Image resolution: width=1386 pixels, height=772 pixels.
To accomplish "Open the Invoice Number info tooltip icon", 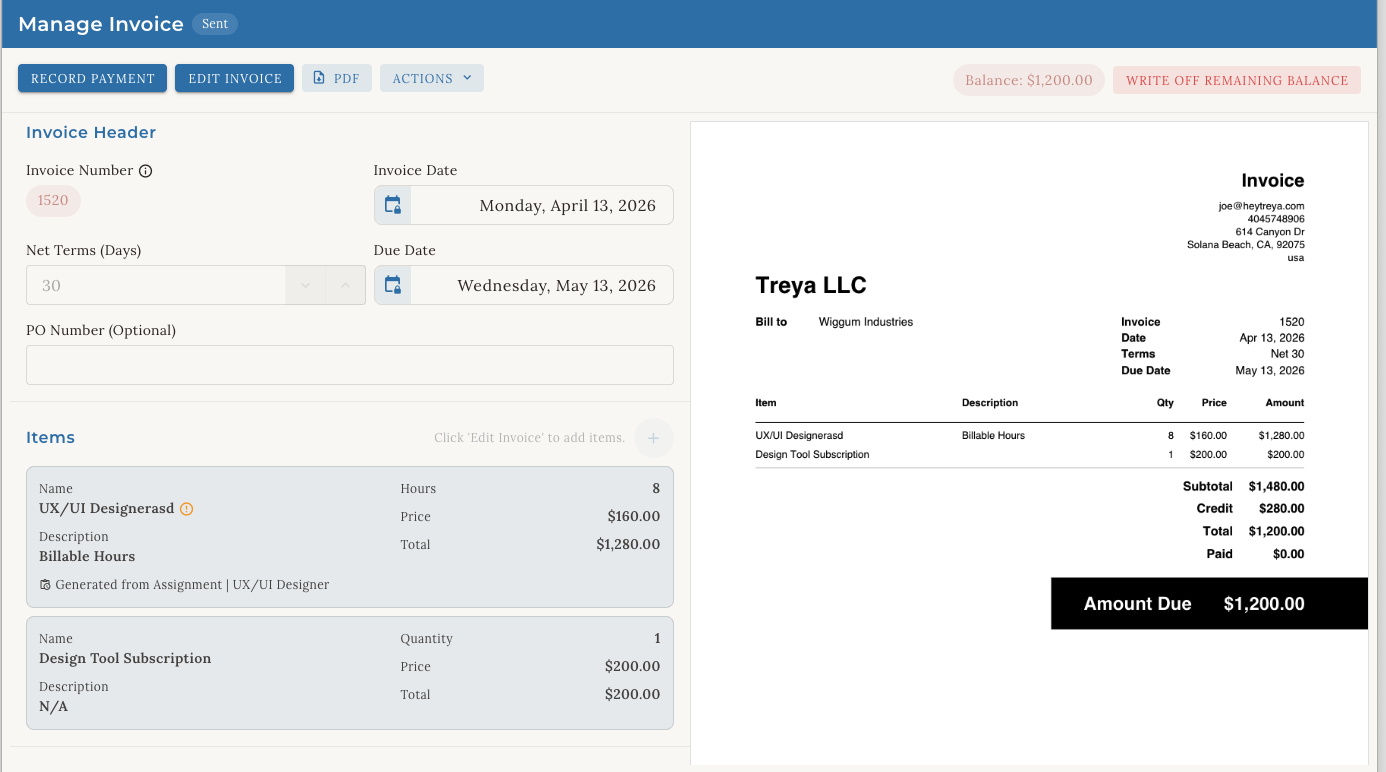I will [145, 171].
